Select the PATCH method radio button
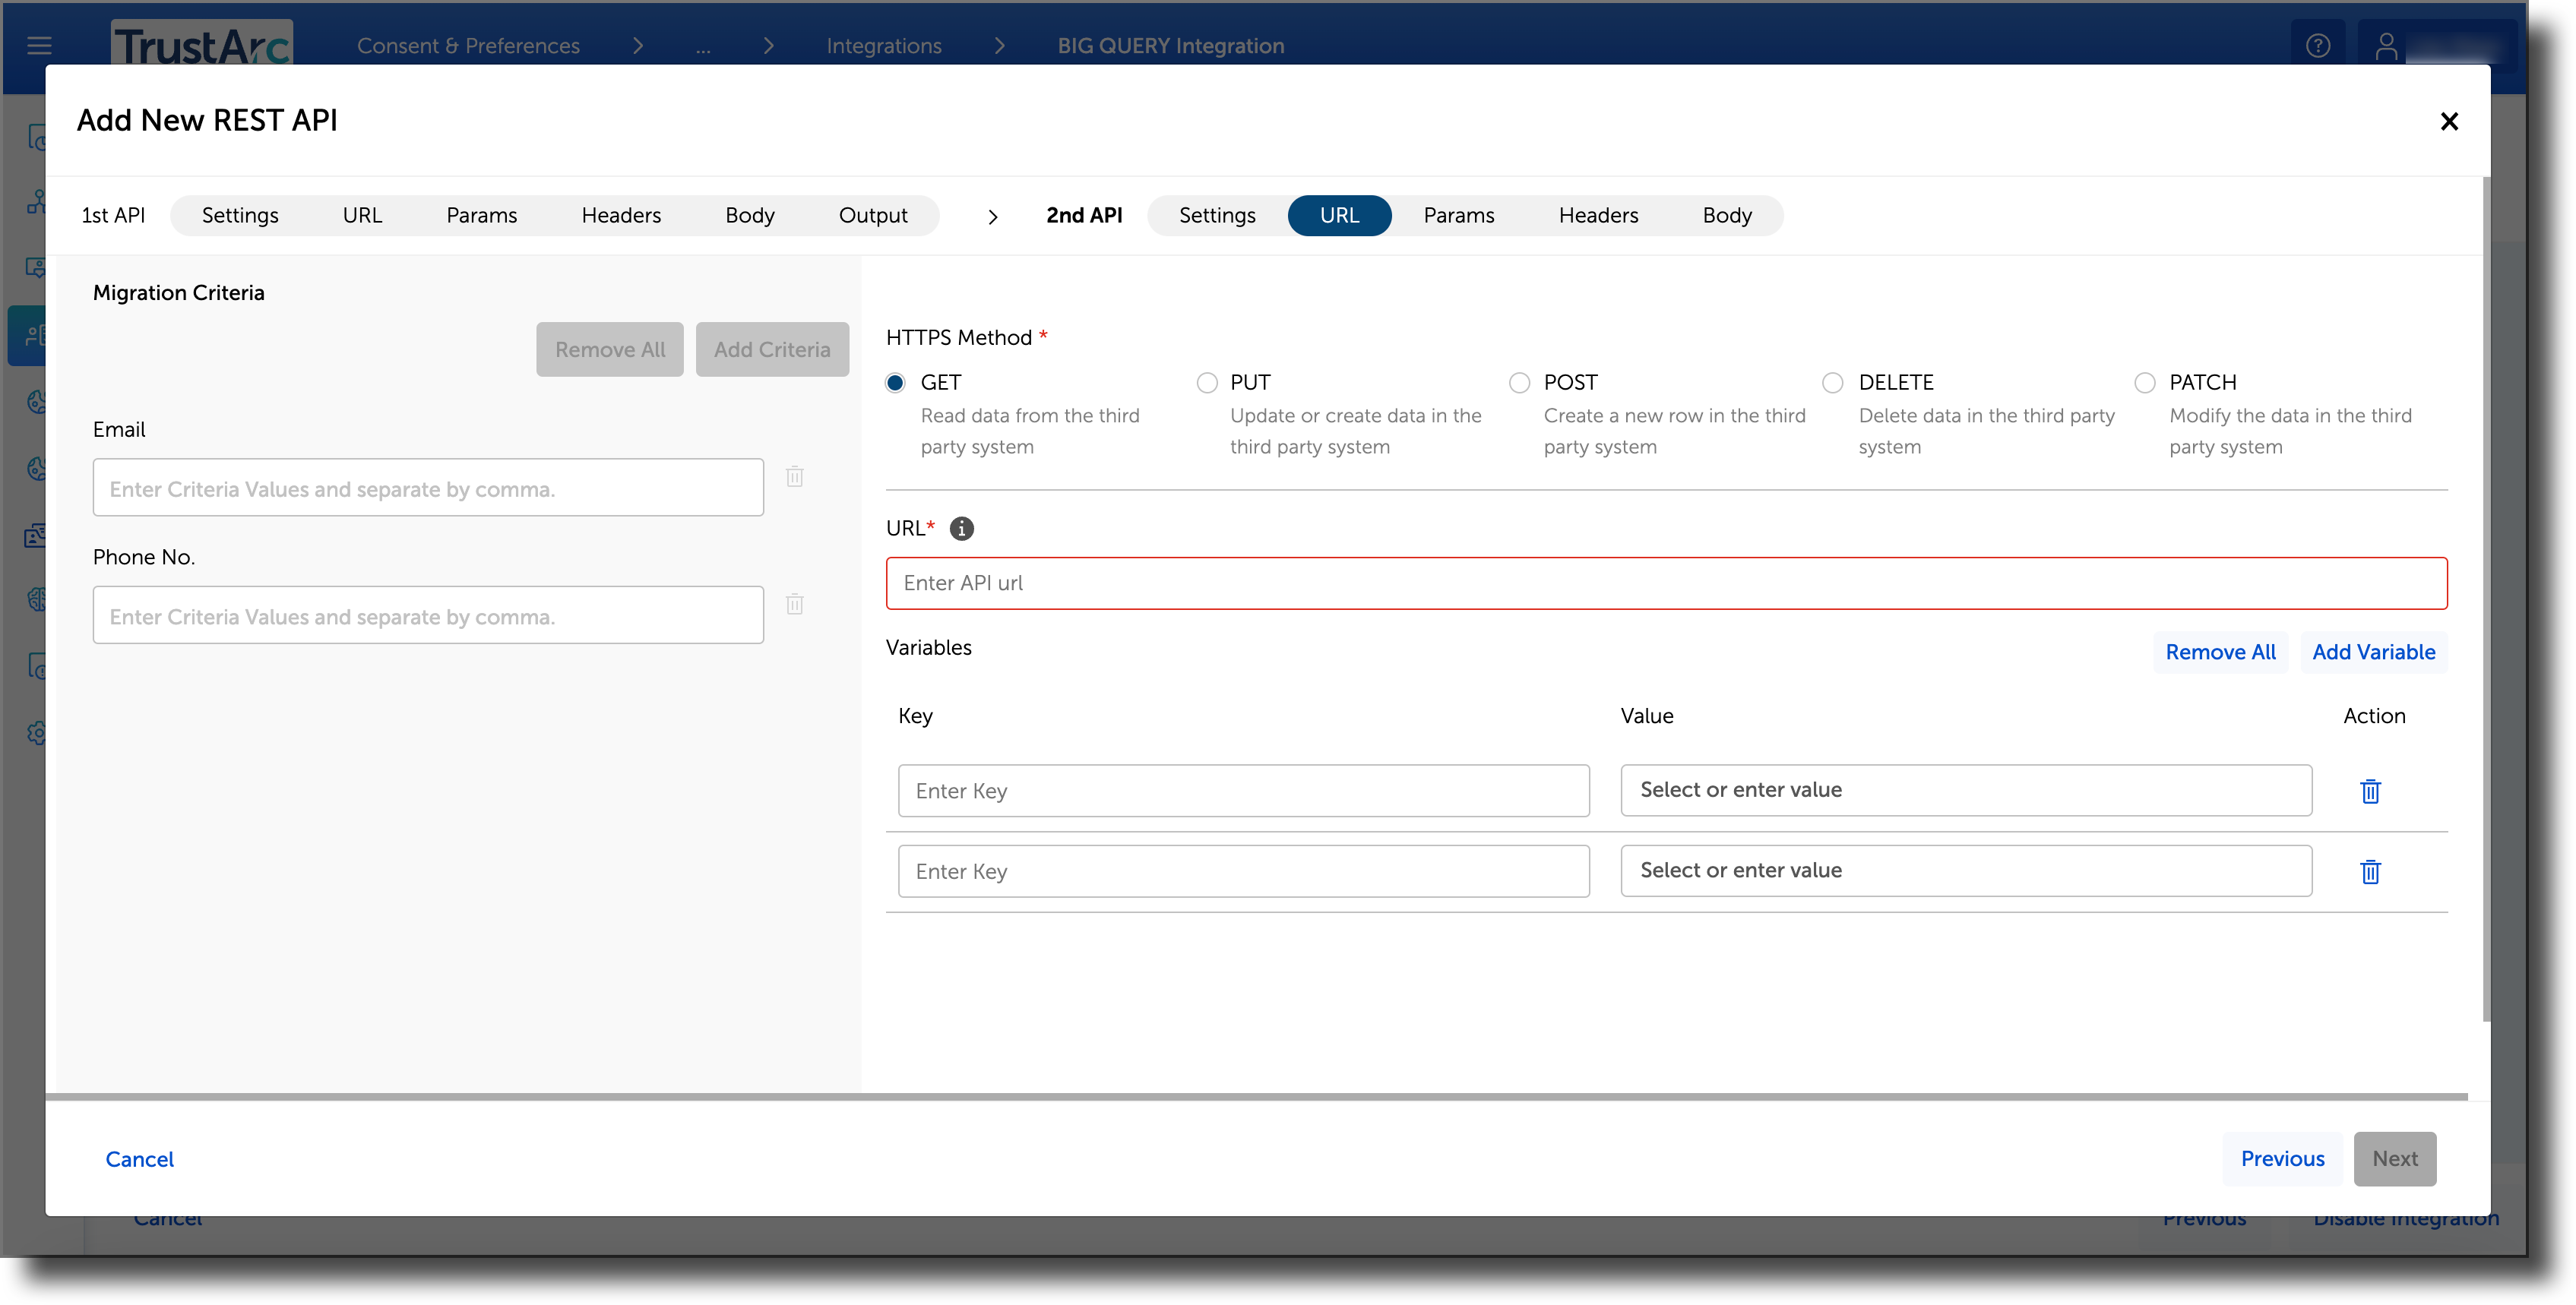Image resolution: width=2576 pixels, height=1305 pixels. tap(2145, 383)
